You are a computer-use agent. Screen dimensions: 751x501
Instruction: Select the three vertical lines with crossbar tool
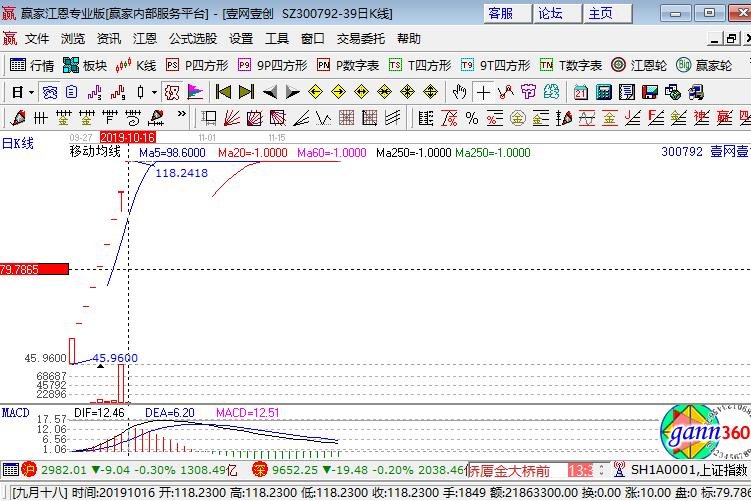[x=41, y=118]
